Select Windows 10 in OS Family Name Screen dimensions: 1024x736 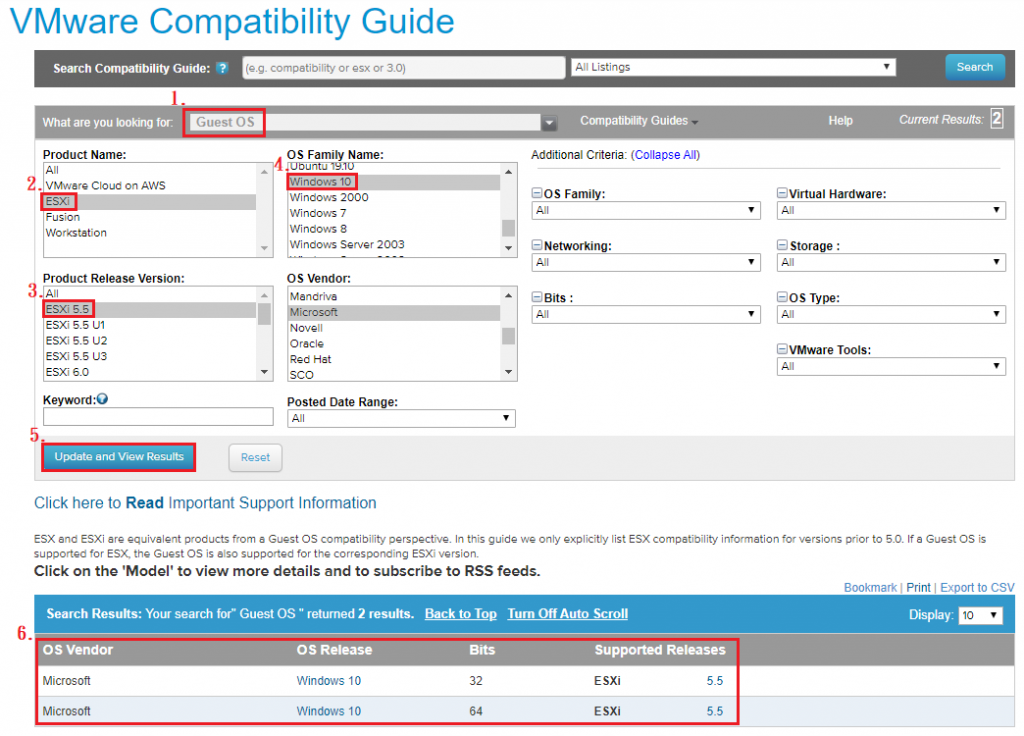click(x=394, y=182)
